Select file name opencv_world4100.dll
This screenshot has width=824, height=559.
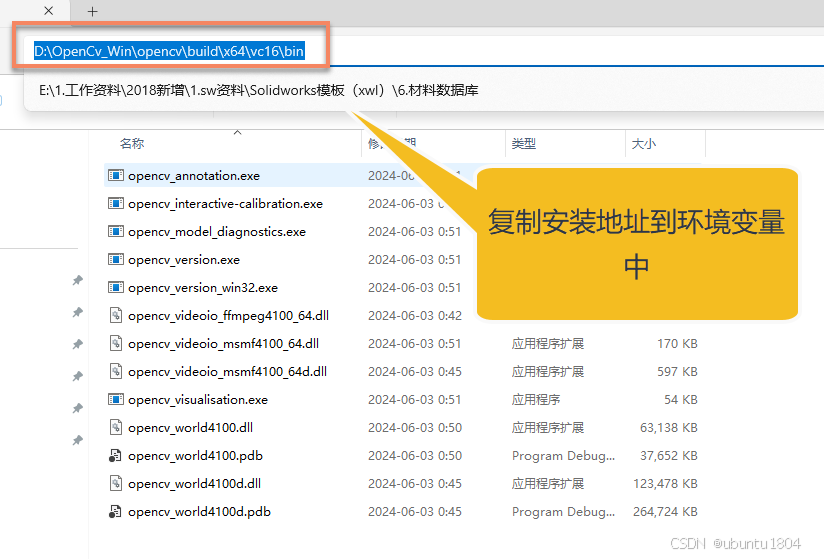click(x=190, y=428)
